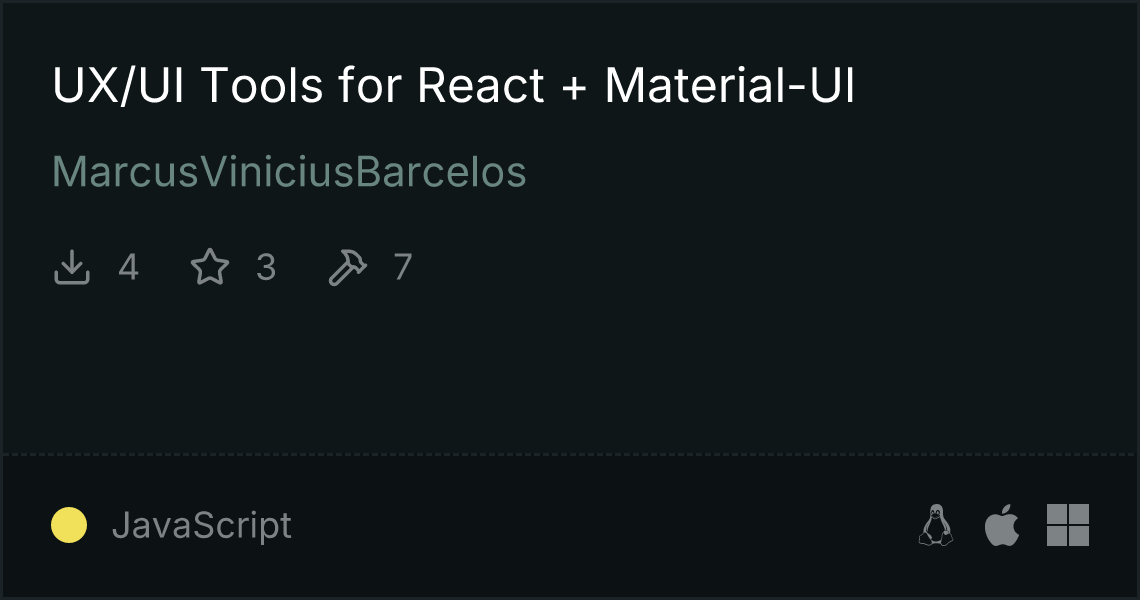Click the yellow JavaScript language dot
This screenshot has height=600, width=1140.
[x=69, y=525]
